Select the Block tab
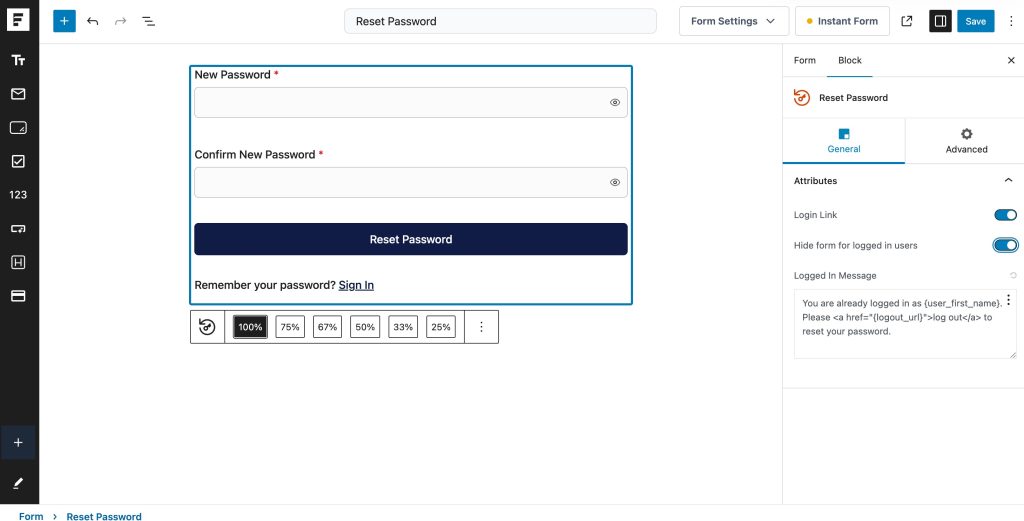Screen dimensions: 1024x521 coord(850,60)
